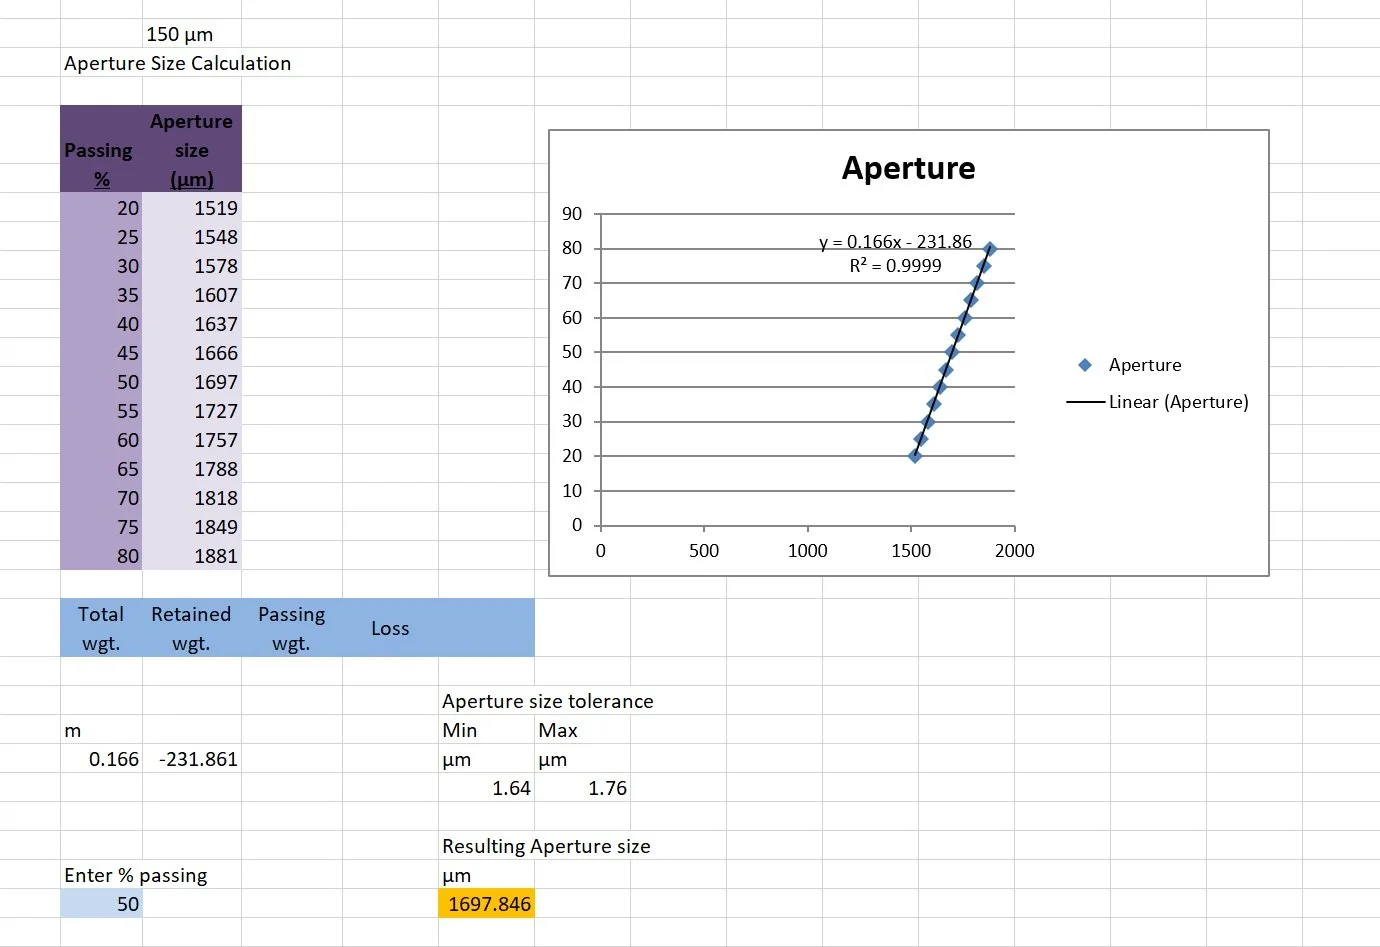The height and width of the screenshot is (947, 1380).
Task: Click the minimum tolerance value 1.64
Action: point(486,788)
